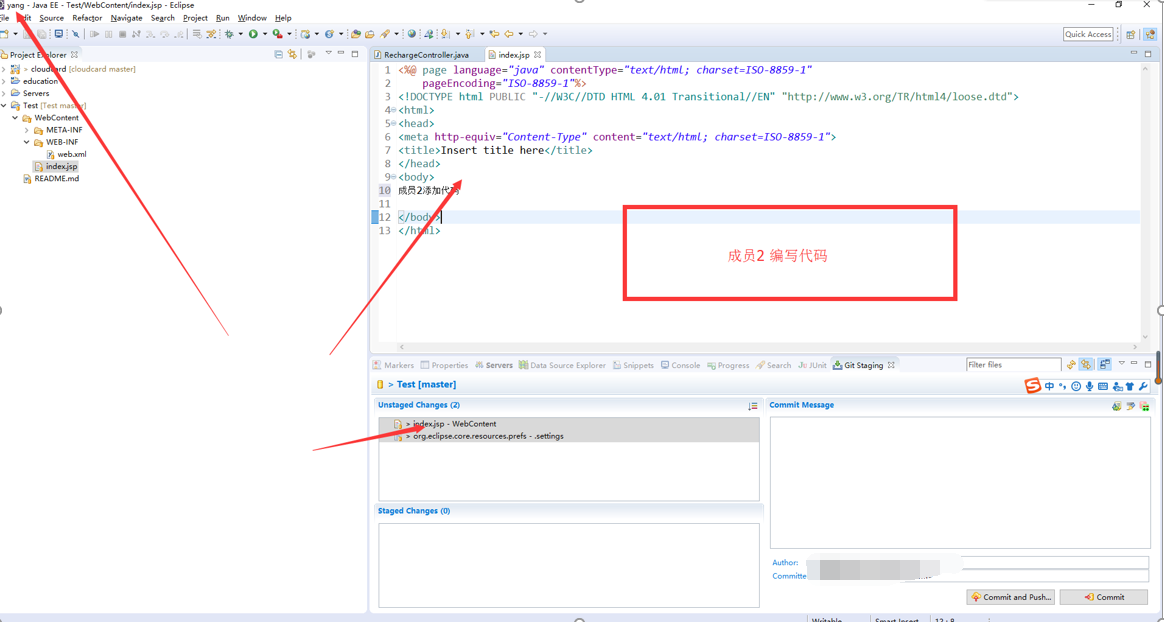Image resolution: width=1164 pixels, height=622 pixels.
Task: Click the Refresh icon in Git Staging
Action: click(1070, 364)
